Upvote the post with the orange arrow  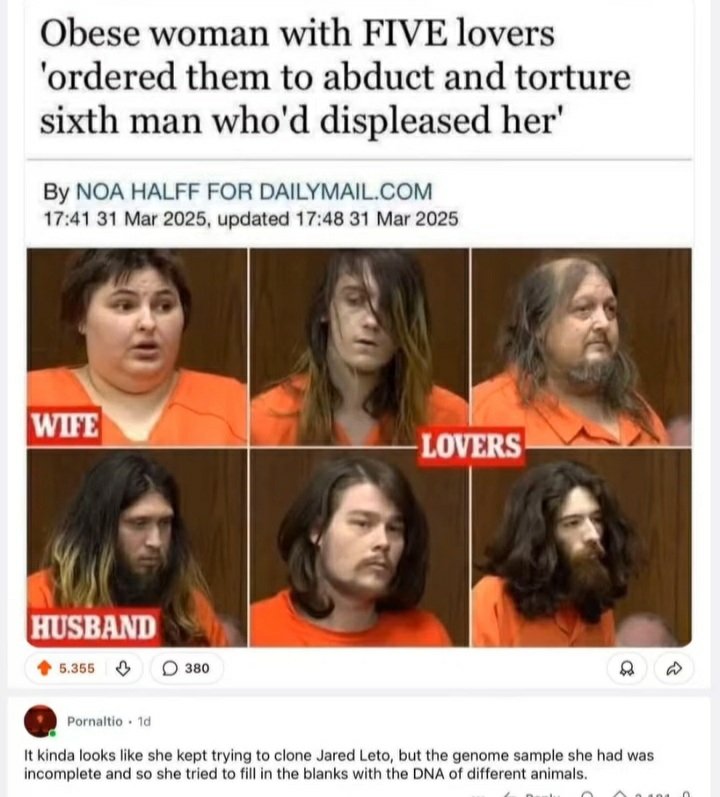pyautogui.click(x=45, y=668)
